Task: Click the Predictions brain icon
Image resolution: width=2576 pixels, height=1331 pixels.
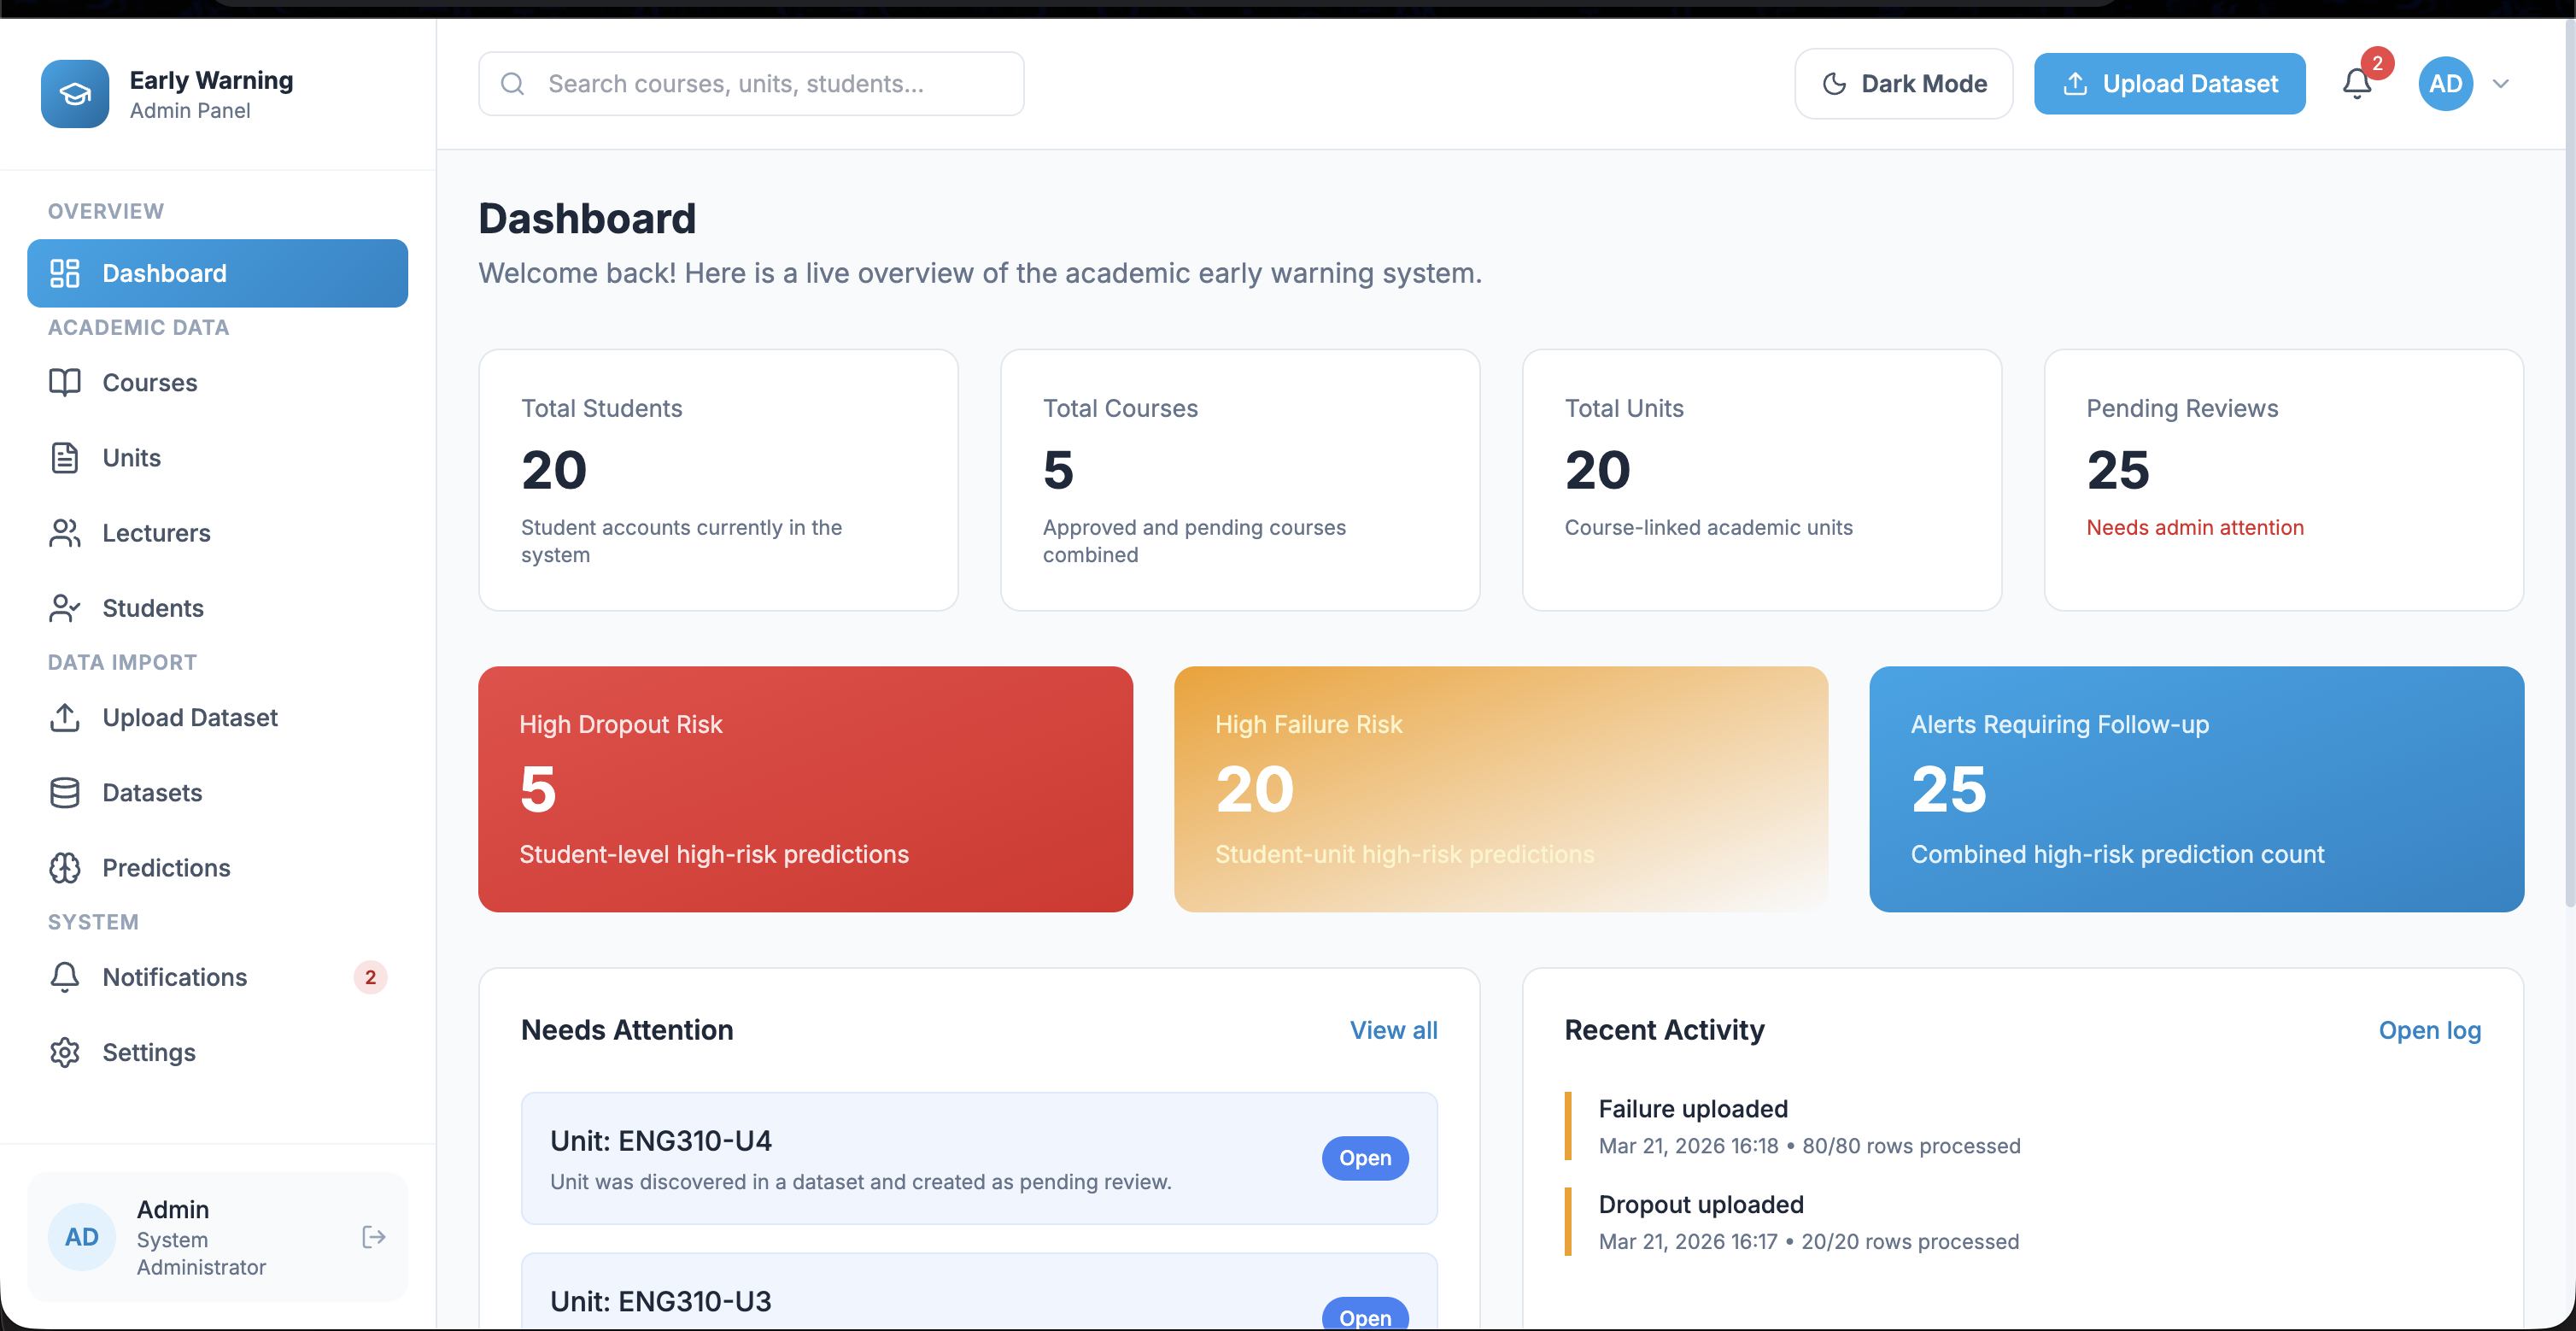Action: (65, 867)
